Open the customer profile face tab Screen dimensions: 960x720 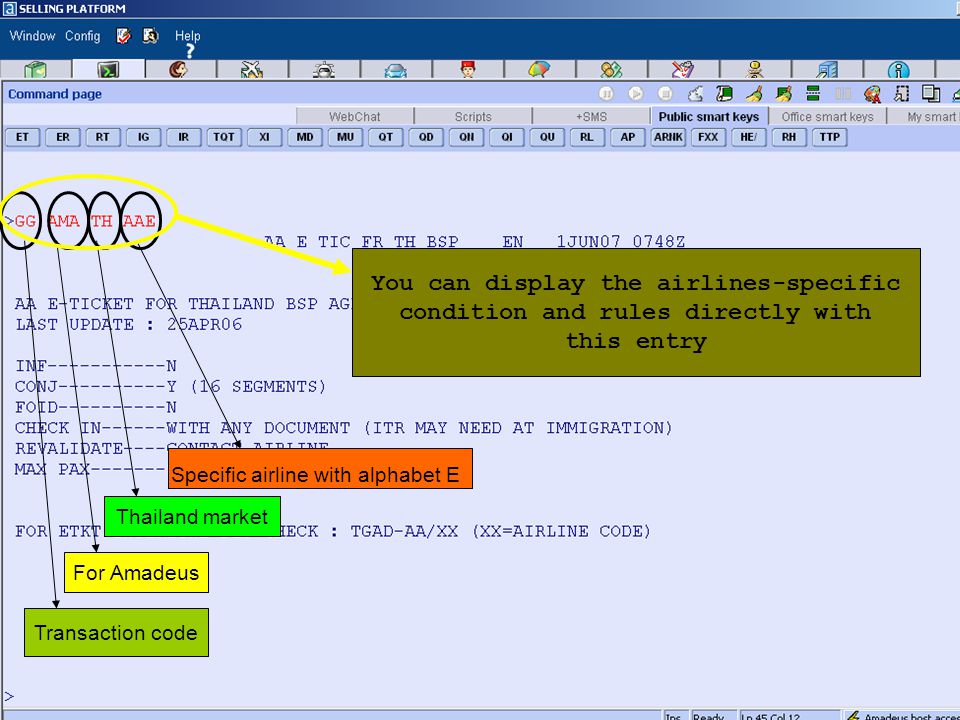(179, 69)
